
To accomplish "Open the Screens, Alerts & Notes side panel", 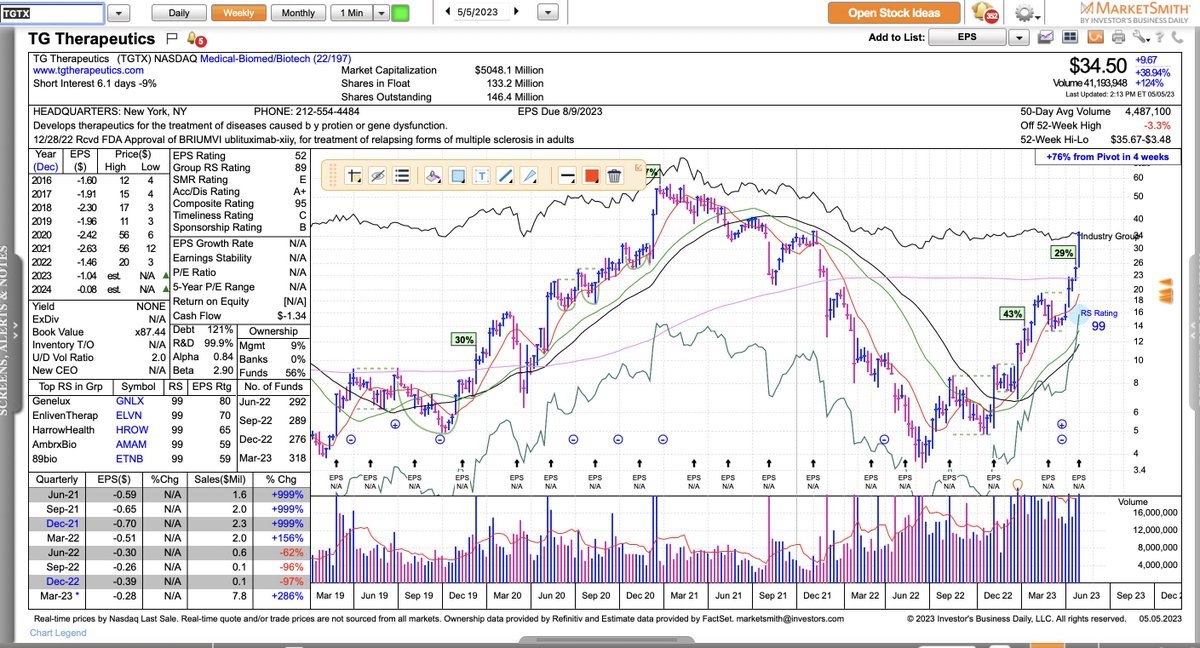I will 13,331.
